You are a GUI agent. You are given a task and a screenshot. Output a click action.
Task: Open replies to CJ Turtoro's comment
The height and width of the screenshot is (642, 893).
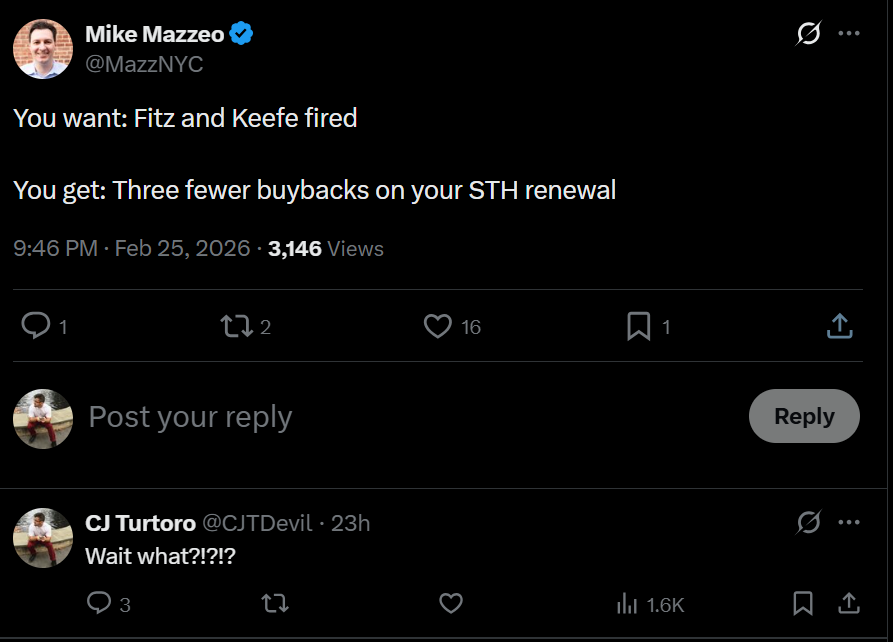(x=100, y=603)
